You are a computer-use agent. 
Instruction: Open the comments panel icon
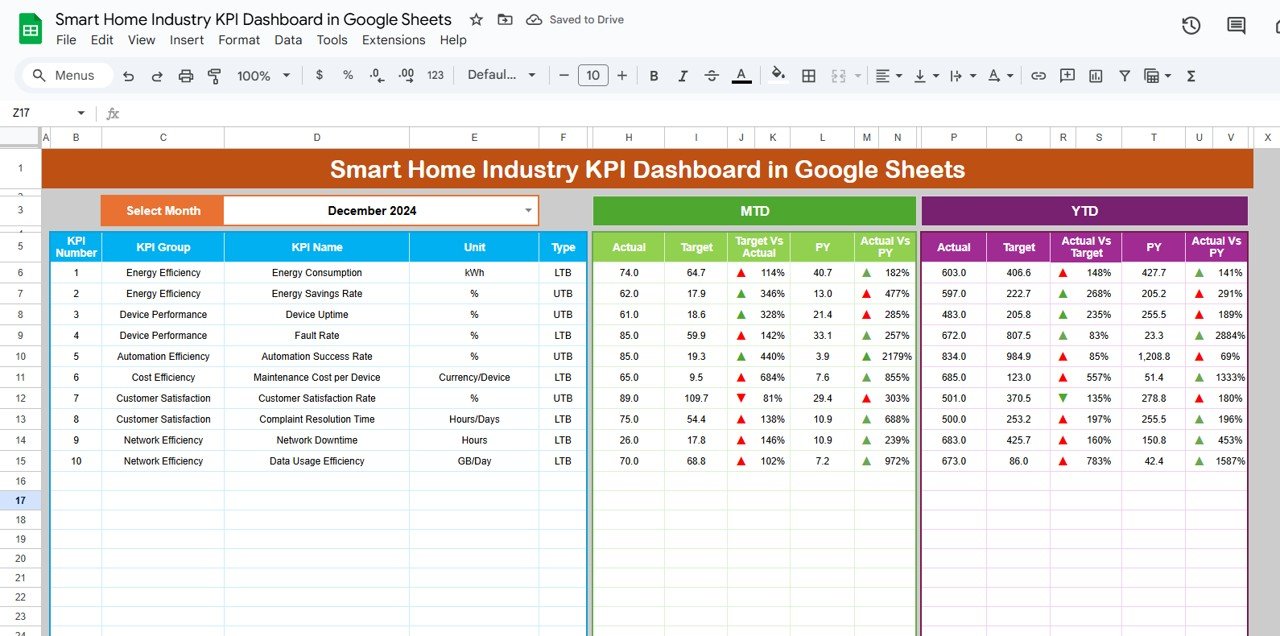(1237, 27)
